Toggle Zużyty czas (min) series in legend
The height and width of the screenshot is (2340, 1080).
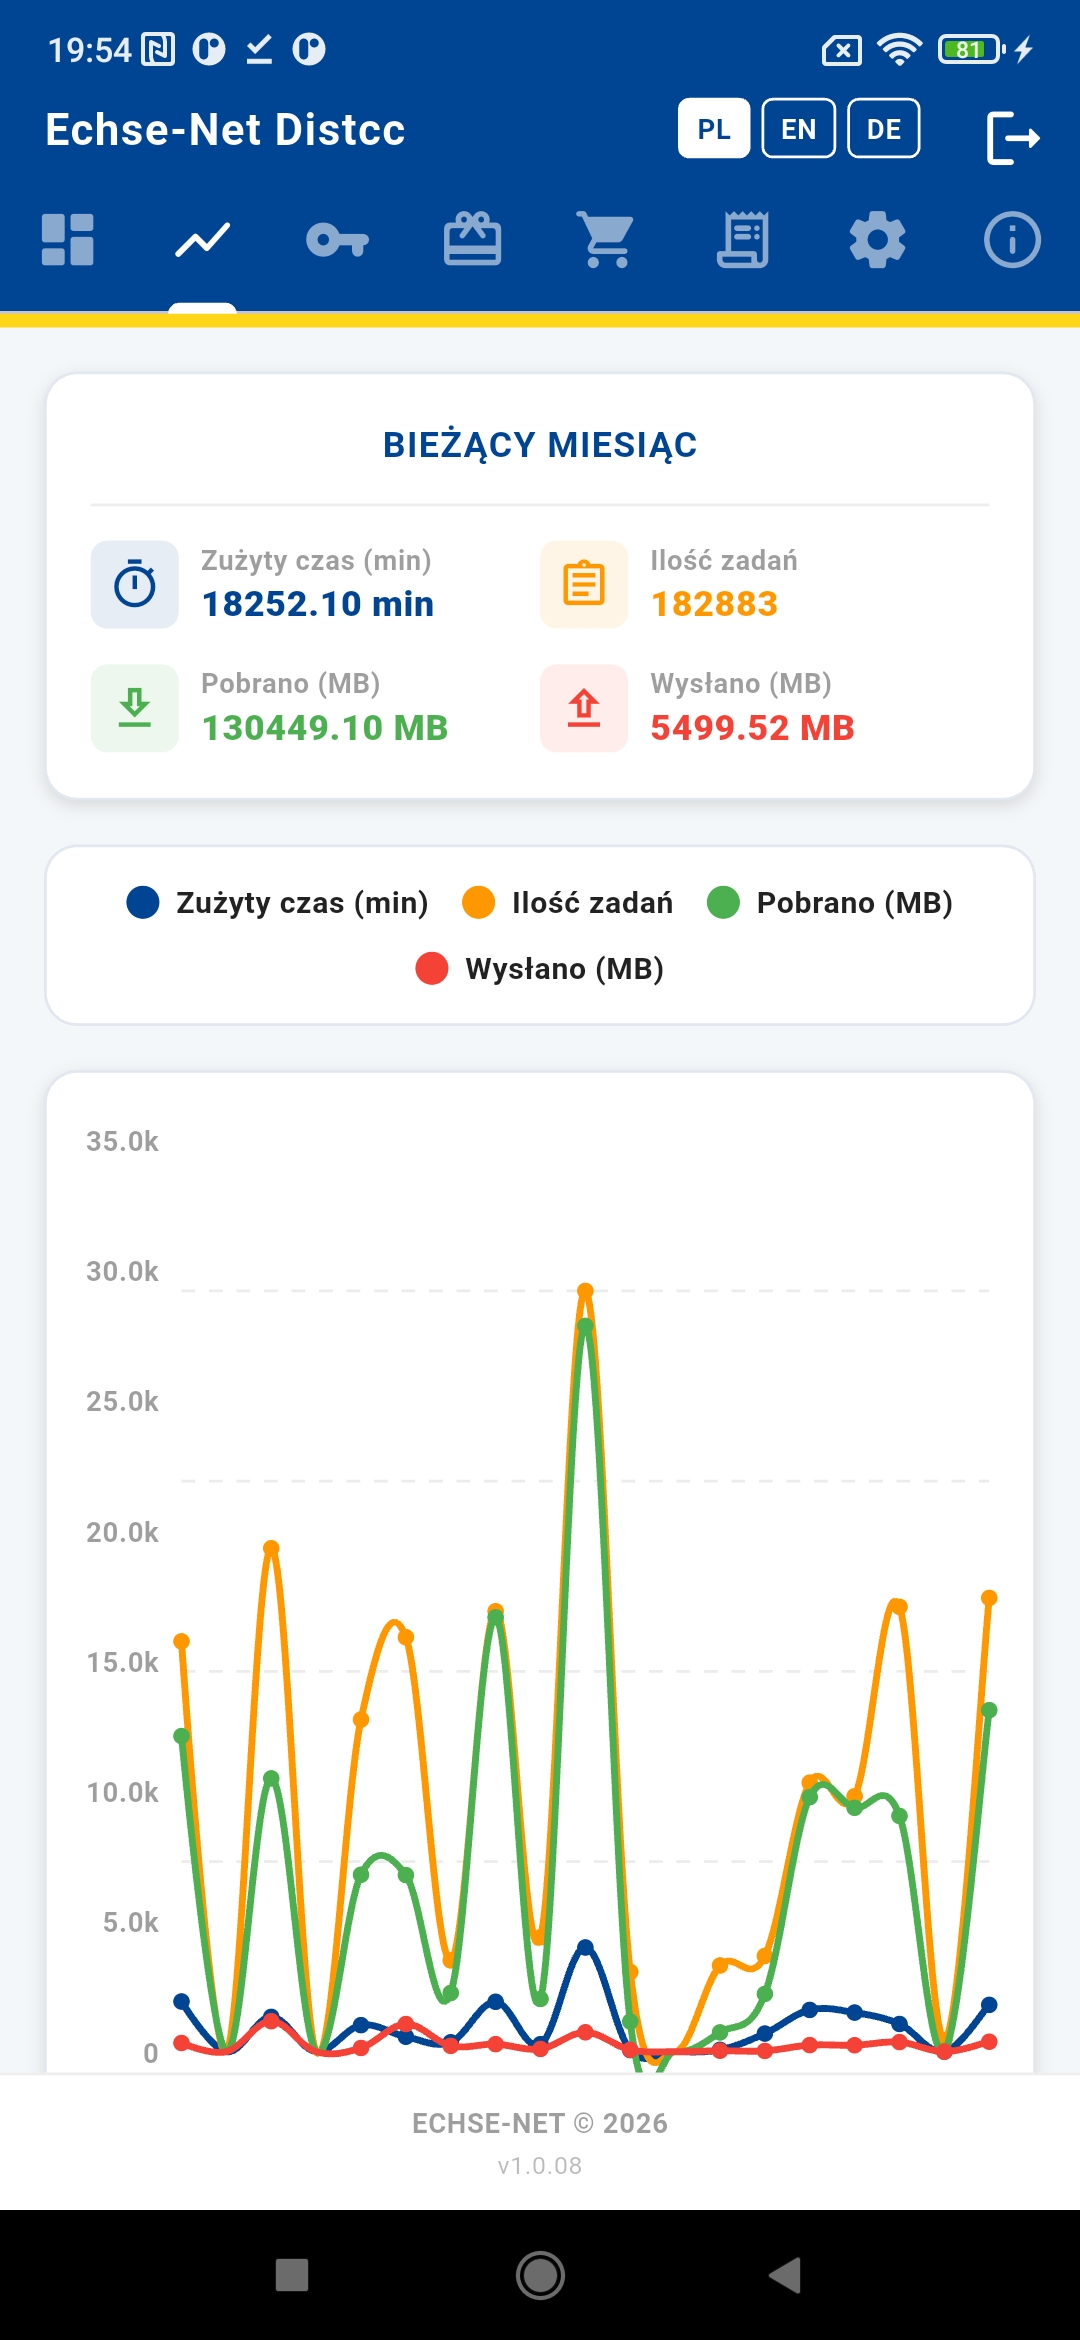pos(278,903)
